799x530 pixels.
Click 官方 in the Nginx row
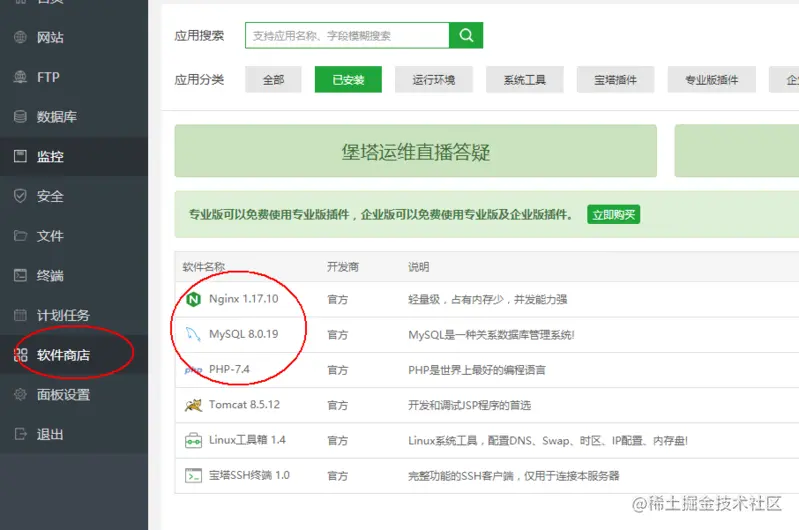click(x=337, y=299)
